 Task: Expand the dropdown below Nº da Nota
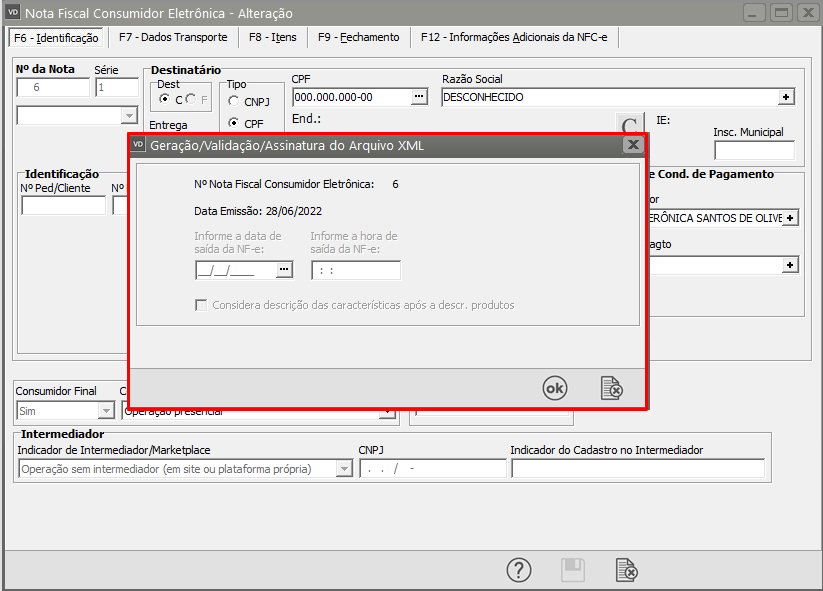click(x=127, y=115)
